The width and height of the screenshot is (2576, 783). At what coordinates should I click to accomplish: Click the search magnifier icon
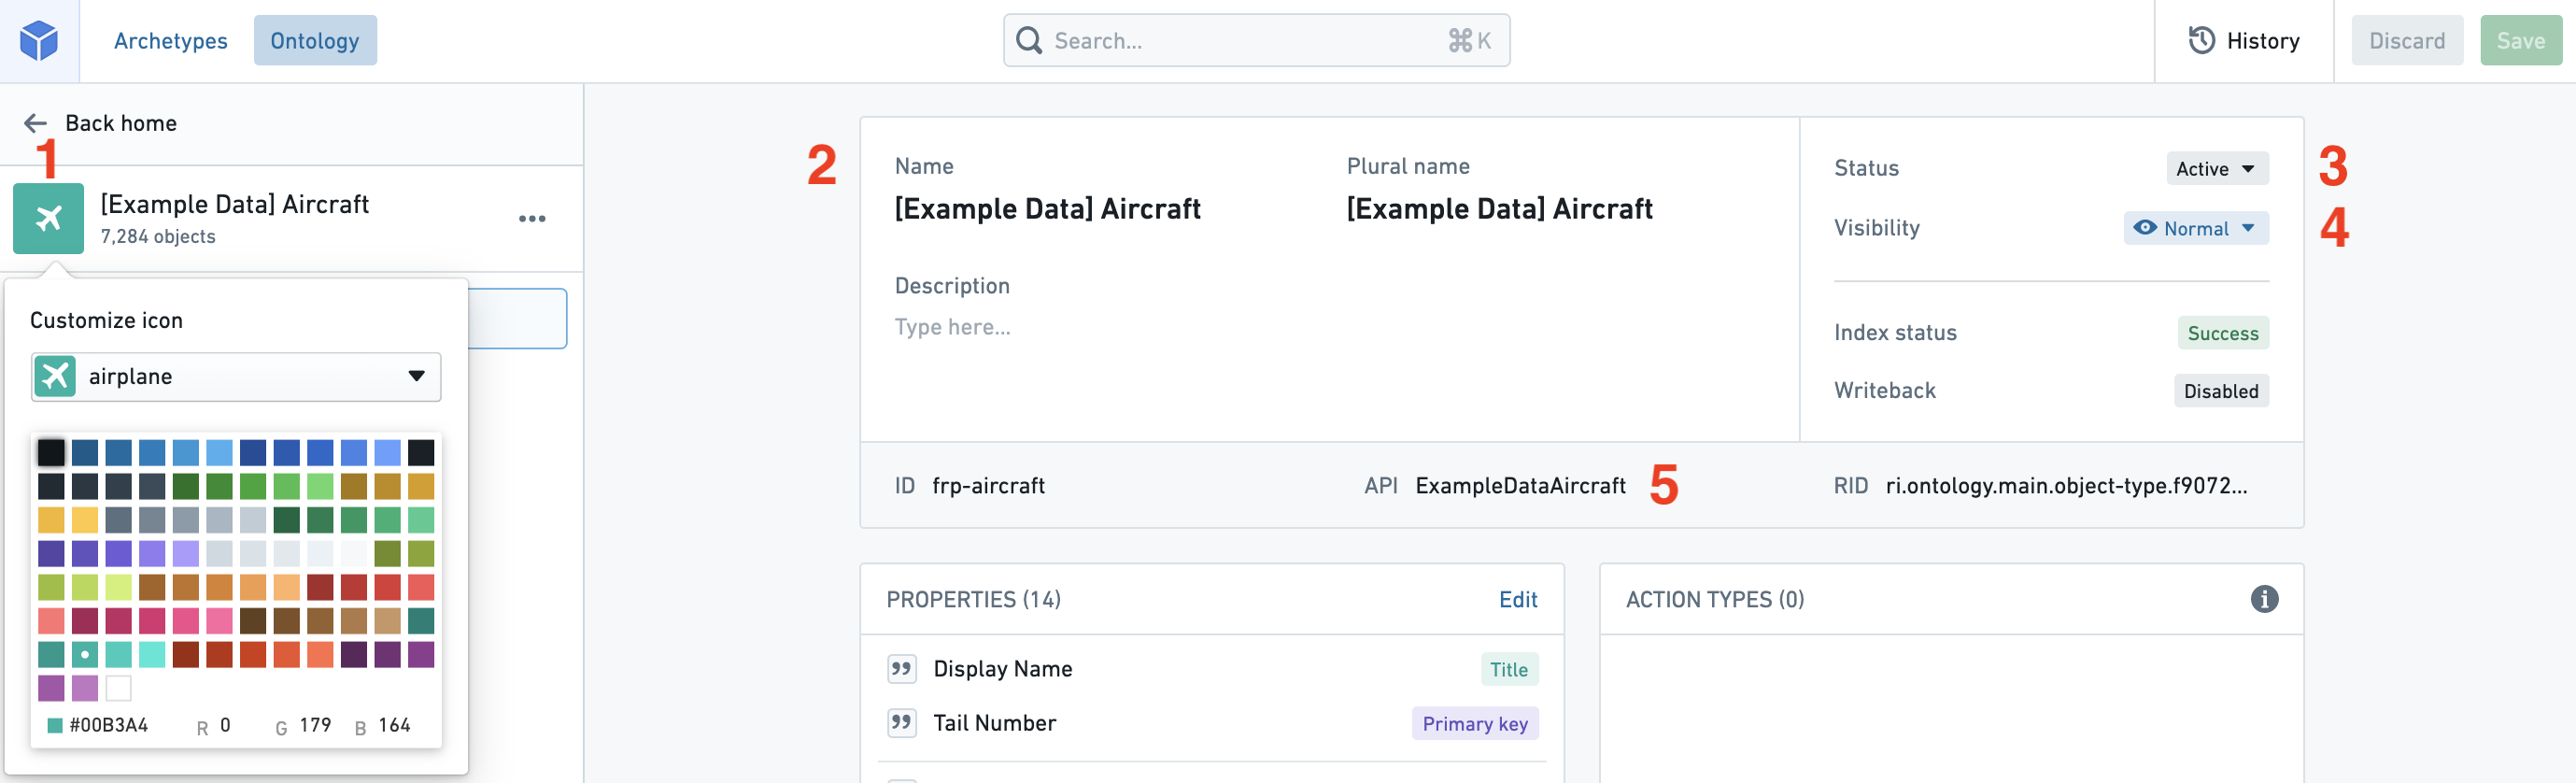tap(1029, 41)
